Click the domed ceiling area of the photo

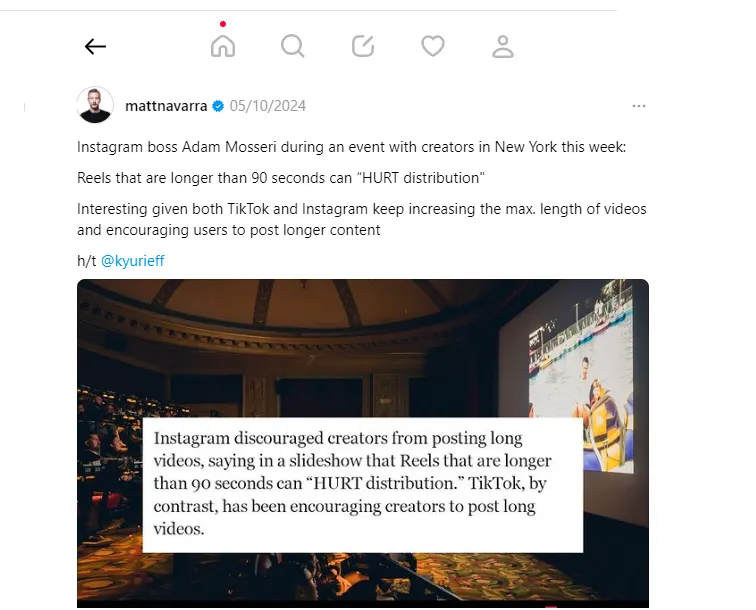pyautogui.click(x=309, y=304)
